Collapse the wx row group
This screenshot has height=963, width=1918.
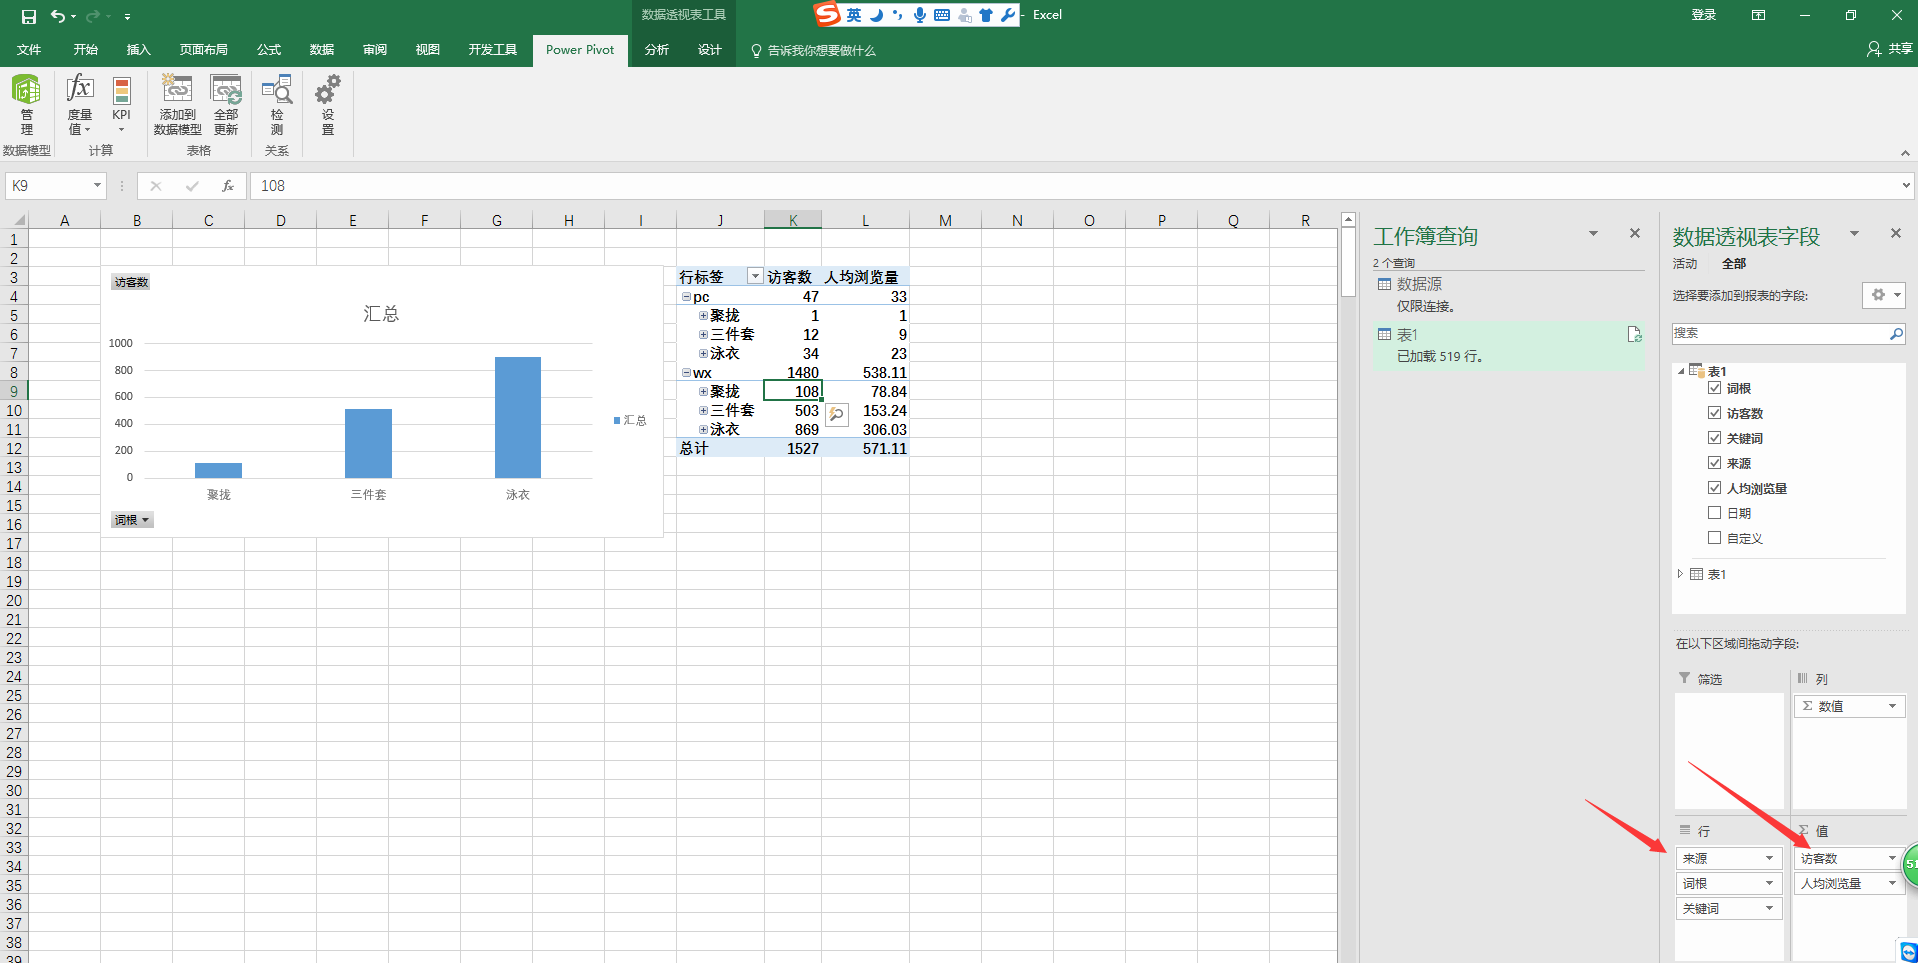686,373
